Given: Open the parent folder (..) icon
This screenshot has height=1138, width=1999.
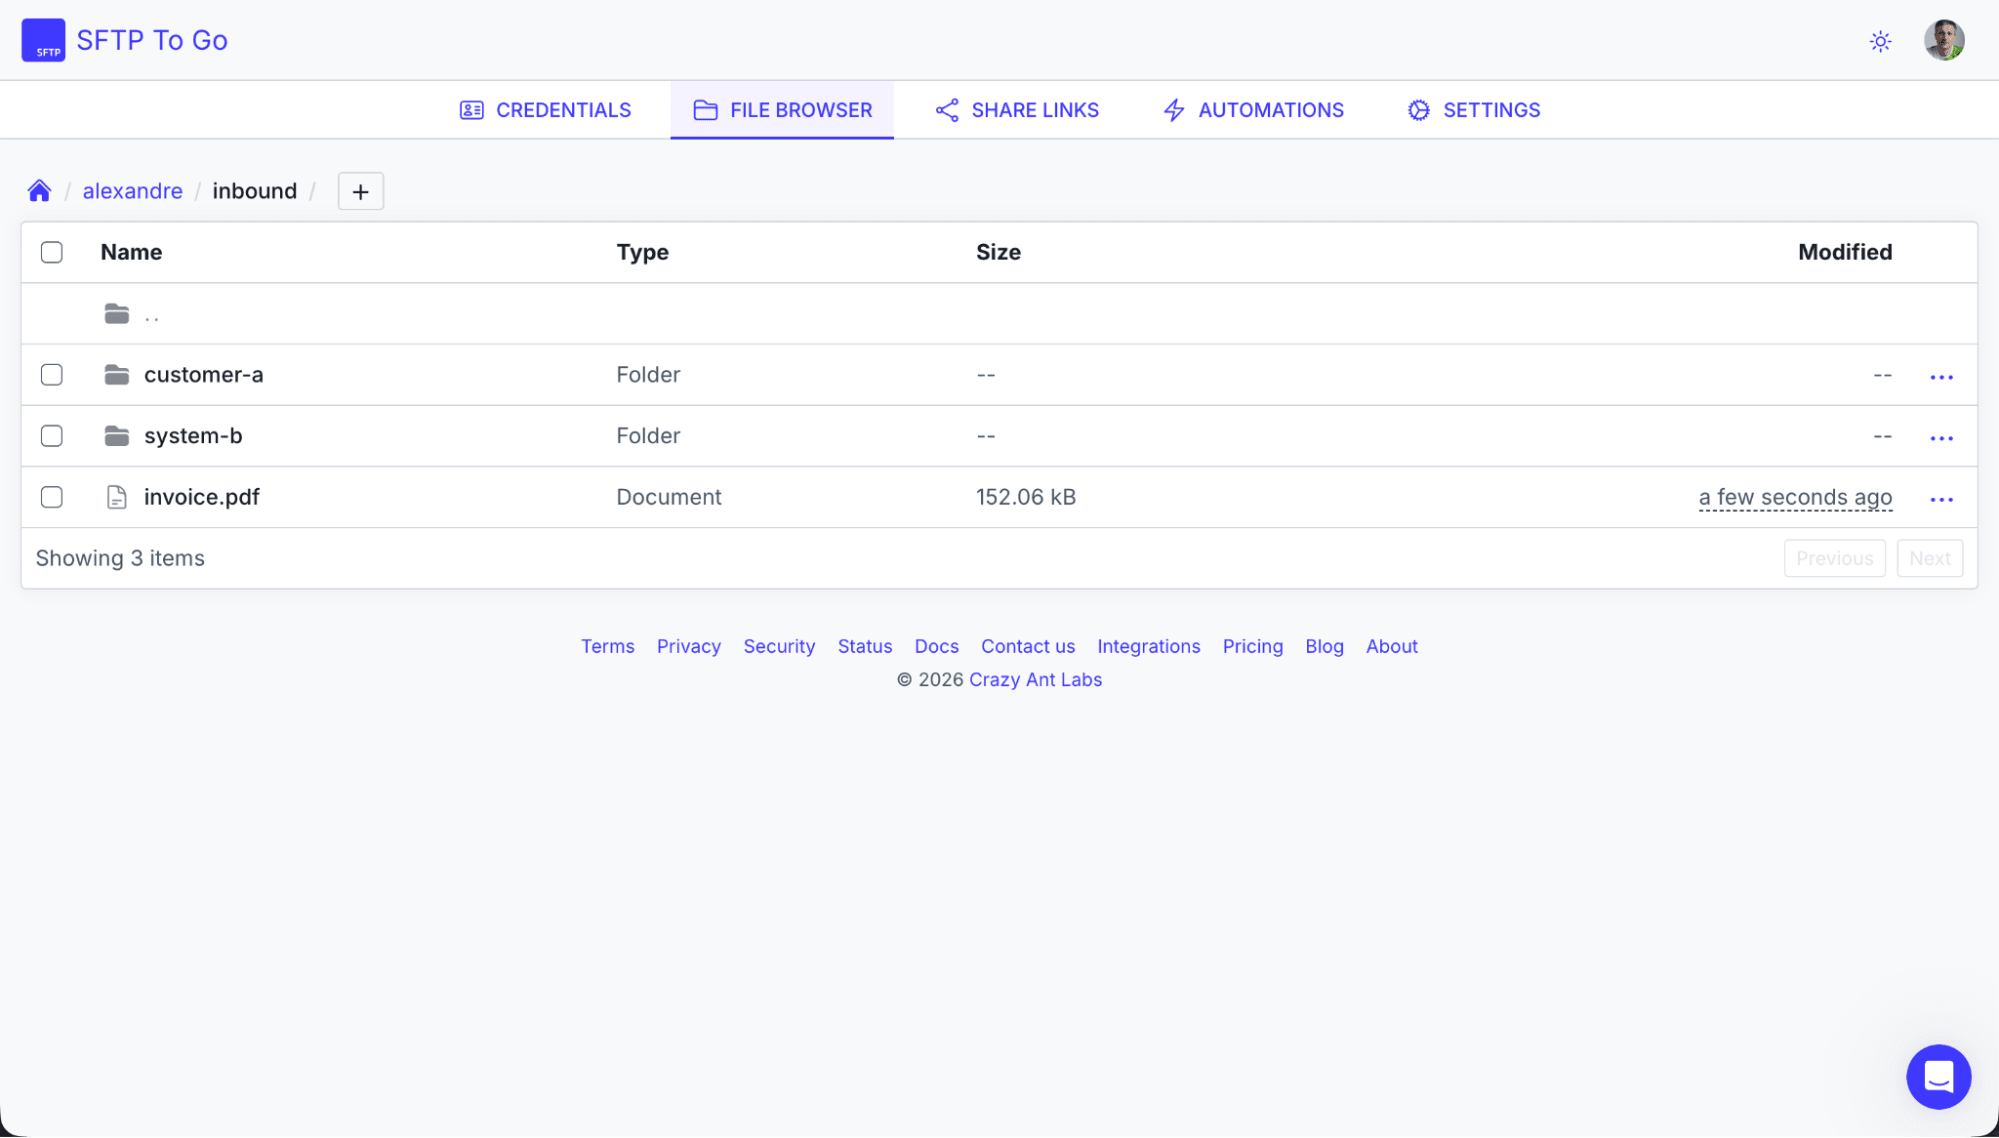Looking at the screenshot, I should (x=117, y=314).
